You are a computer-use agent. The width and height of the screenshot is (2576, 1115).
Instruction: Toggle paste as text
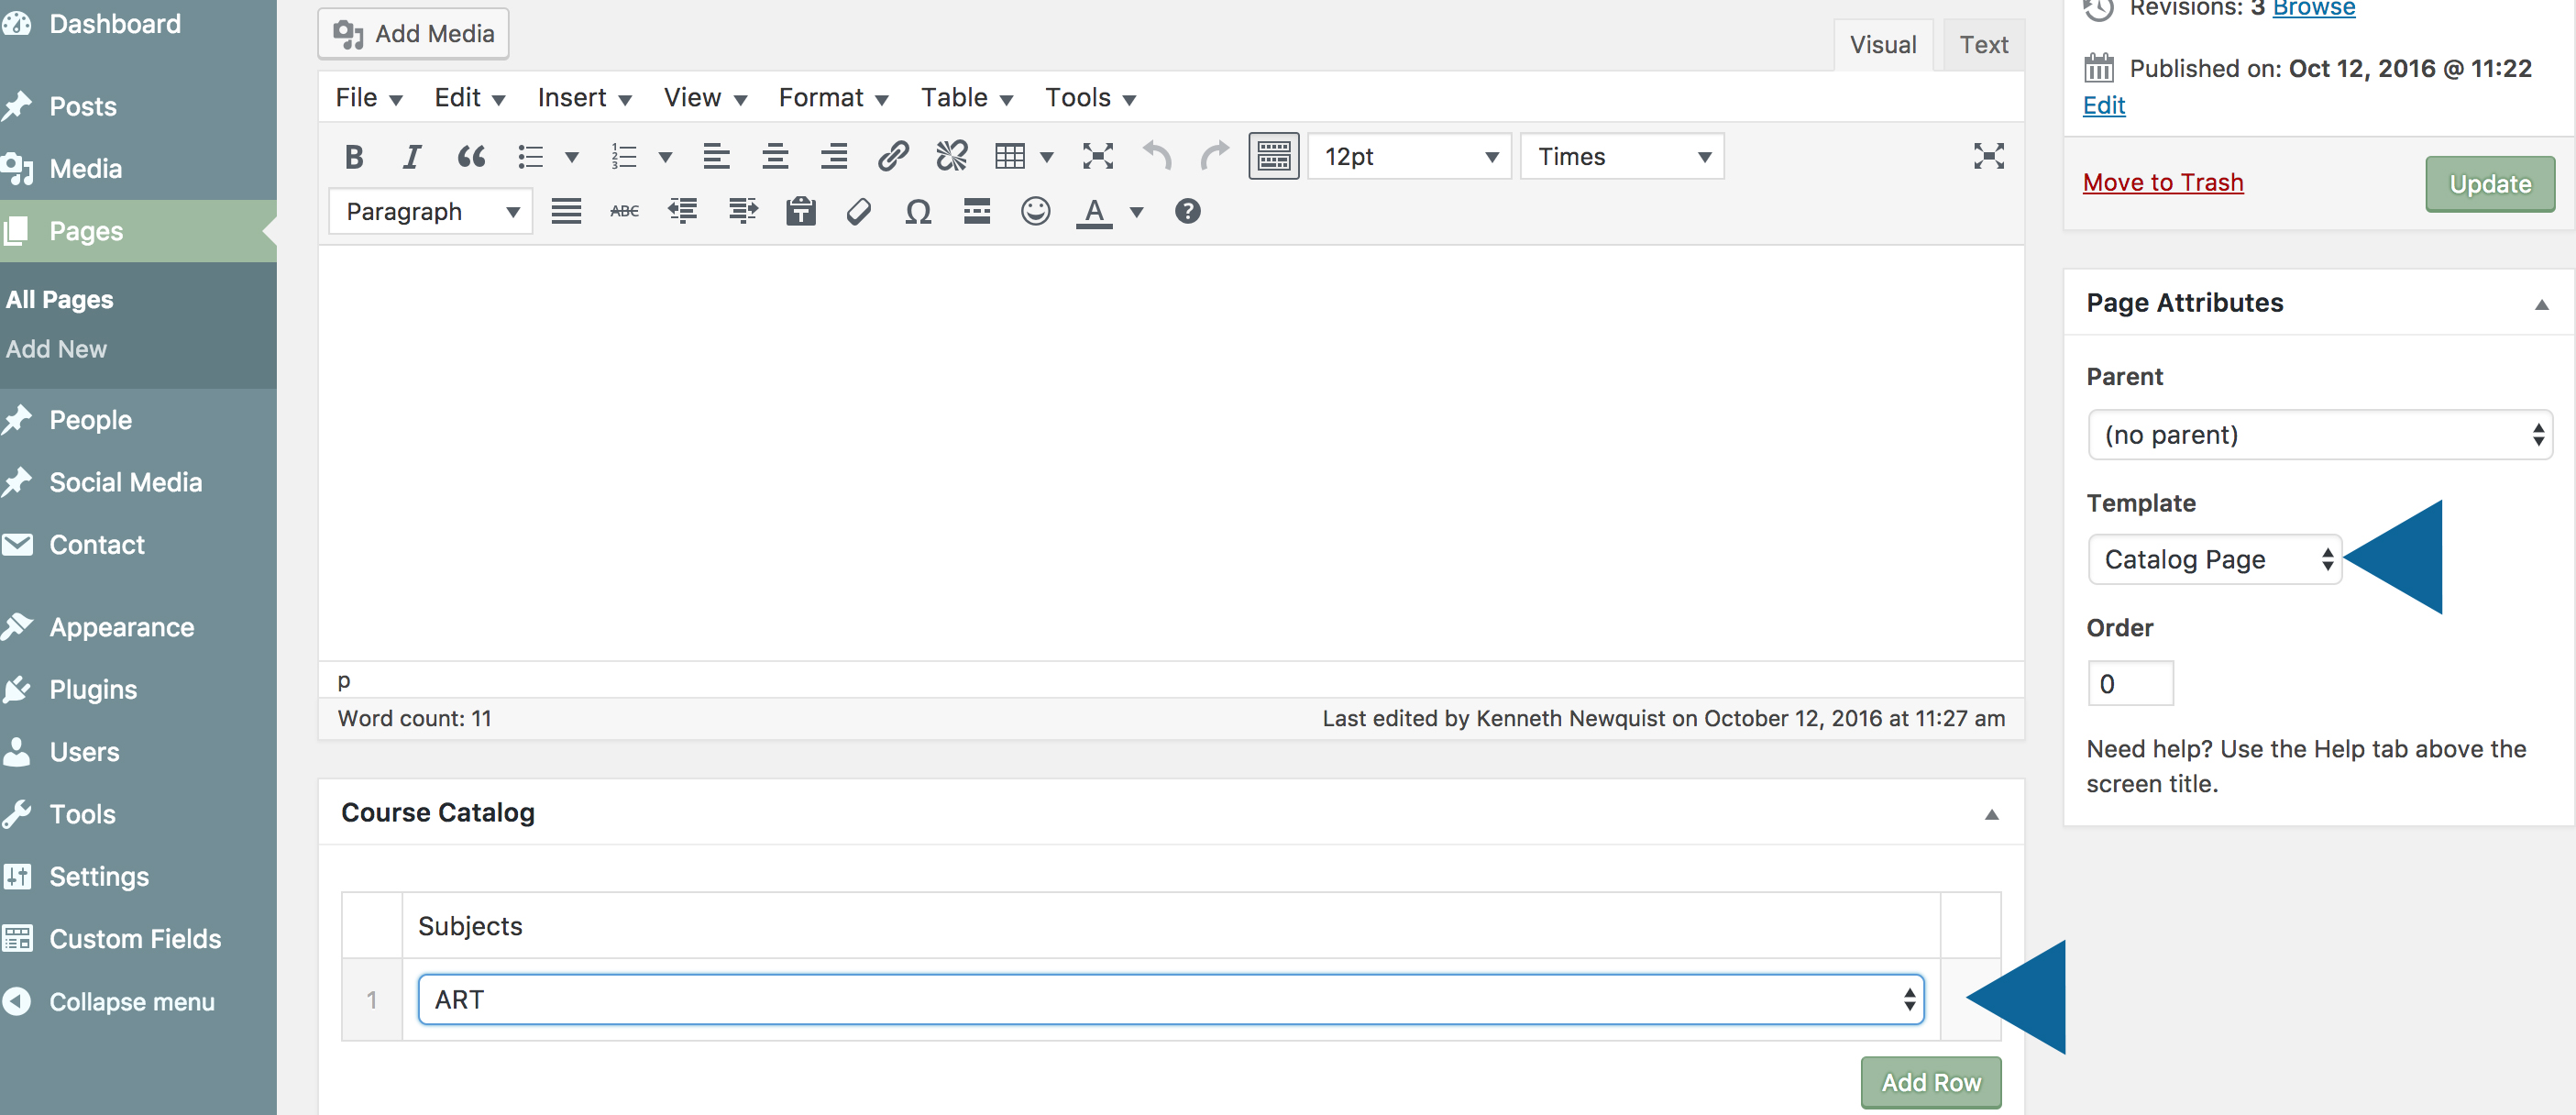click(801, 211)
